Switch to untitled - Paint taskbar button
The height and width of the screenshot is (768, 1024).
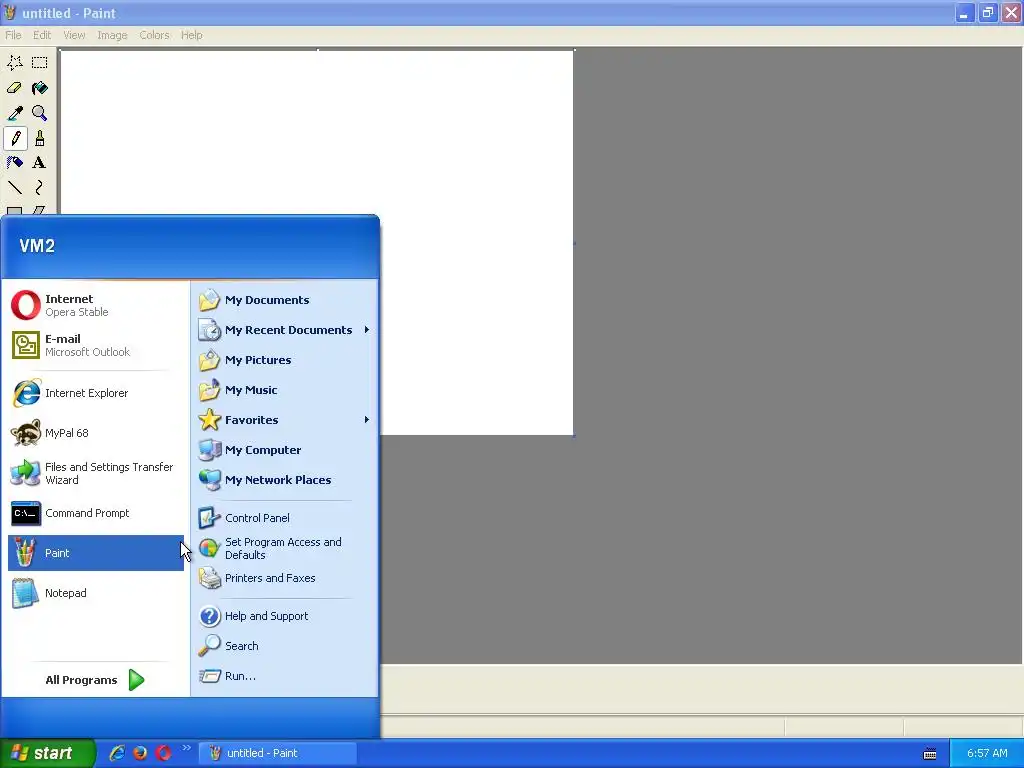[x=278, y=753]
